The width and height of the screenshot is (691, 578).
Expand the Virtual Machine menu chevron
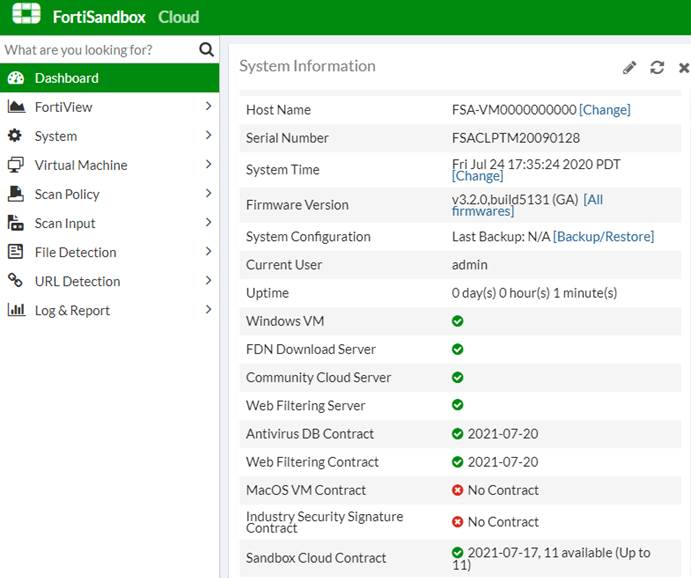click(x=208, y=164)
